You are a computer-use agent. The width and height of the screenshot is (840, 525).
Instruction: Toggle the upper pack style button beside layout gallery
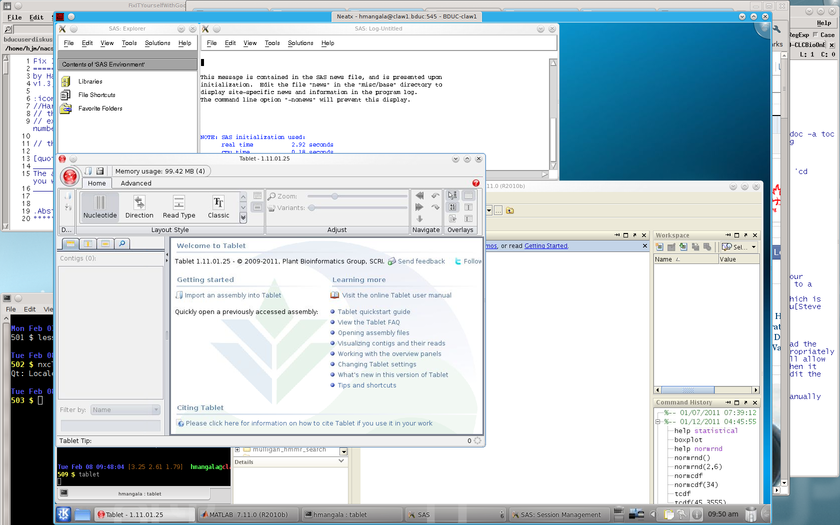[257, 196]
